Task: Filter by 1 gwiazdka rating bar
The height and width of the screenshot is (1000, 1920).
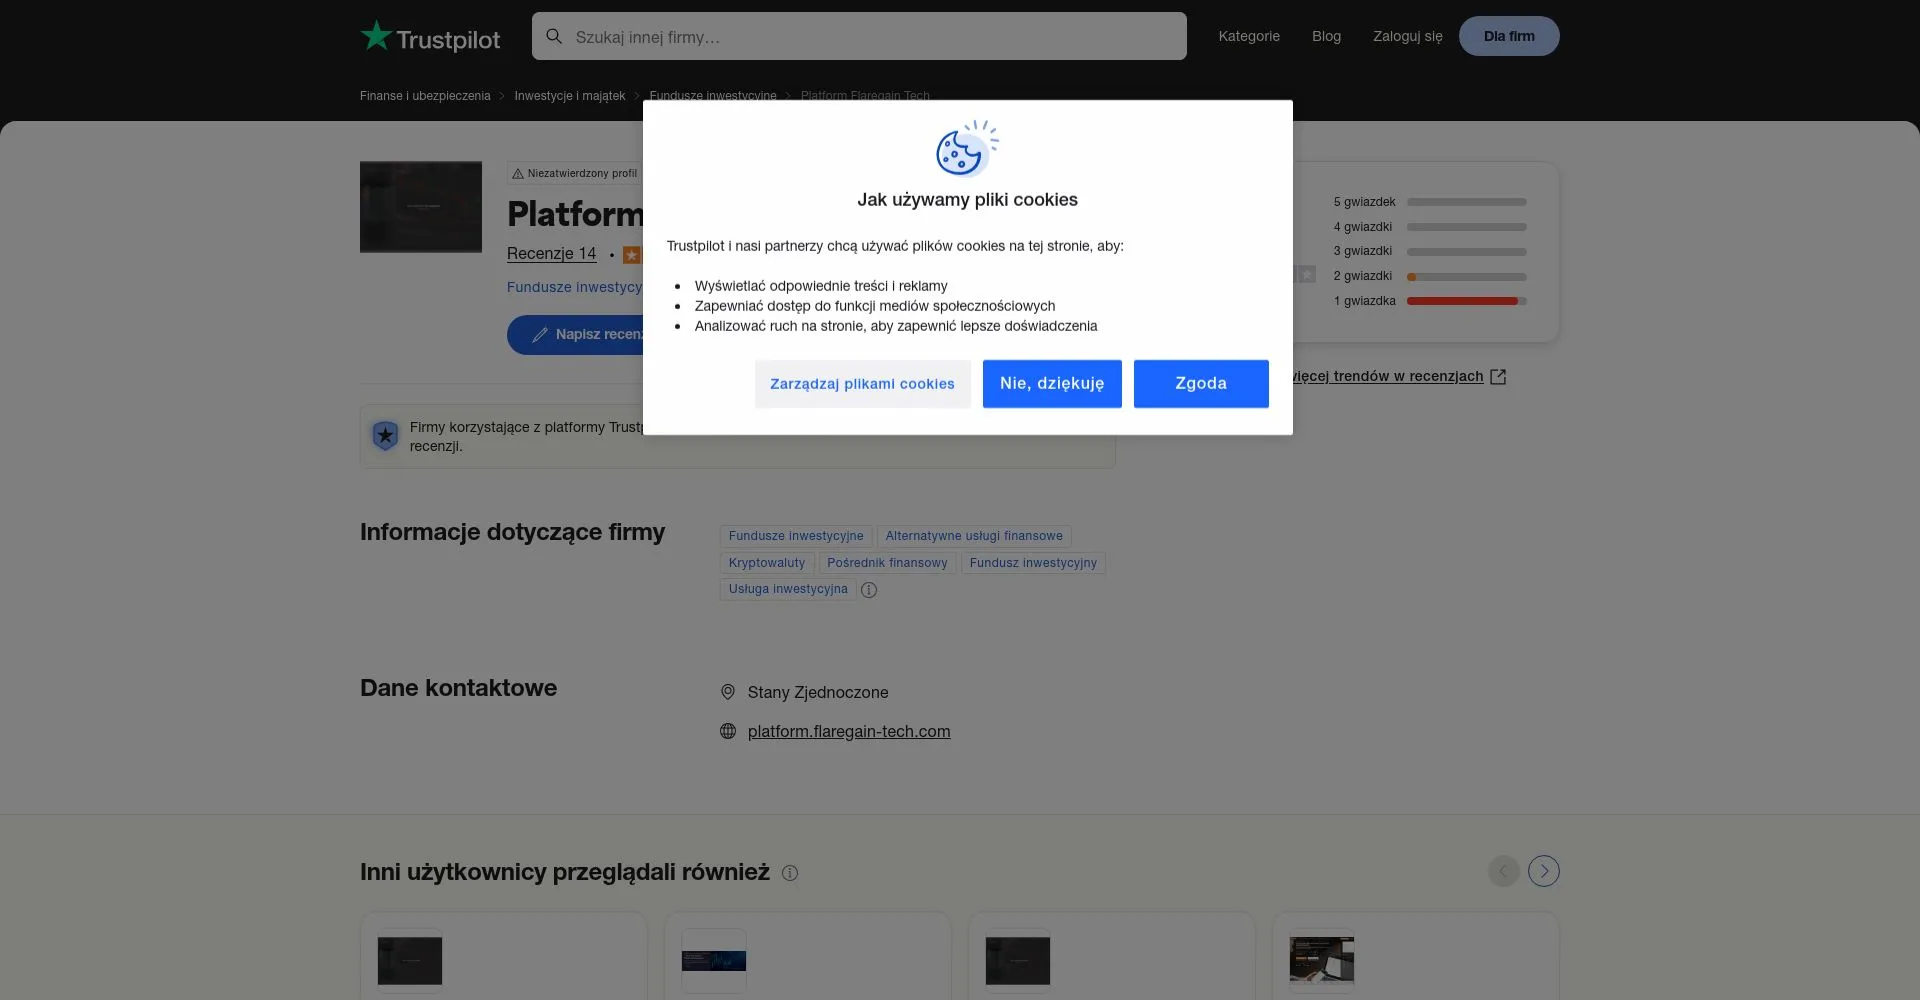Action: (1466, 301)
